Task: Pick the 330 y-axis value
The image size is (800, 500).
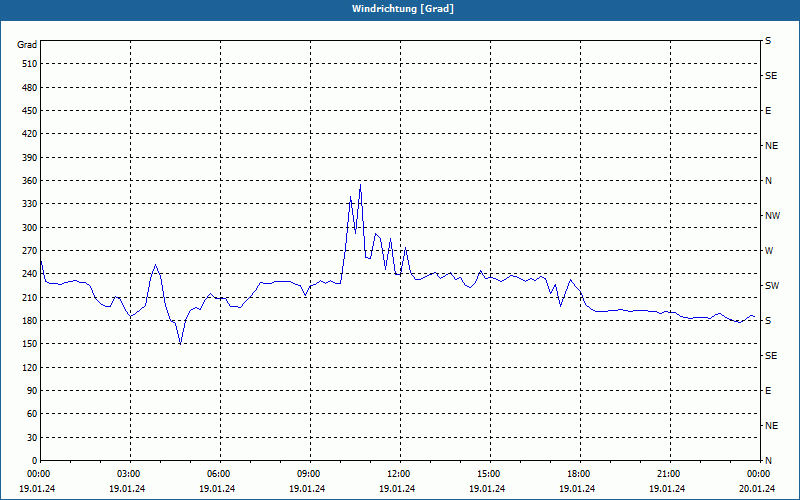Action: [x=30, y=204]
